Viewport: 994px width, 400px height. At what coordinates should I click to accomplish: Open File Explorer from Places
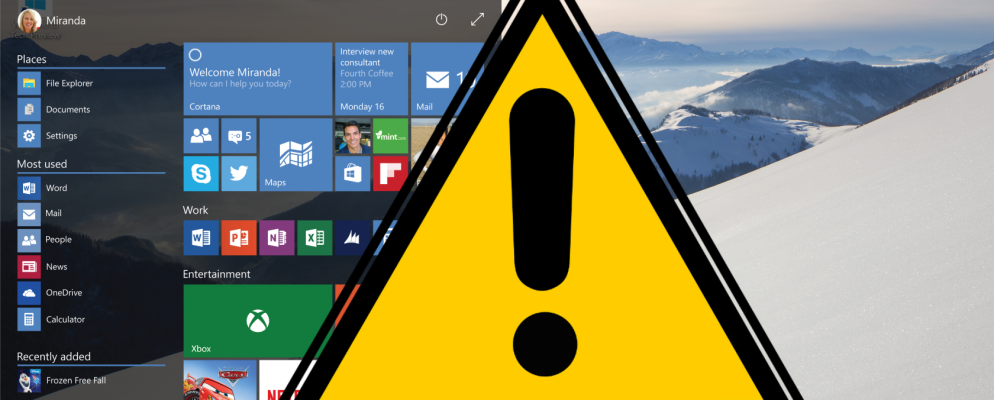click(55, 83)
